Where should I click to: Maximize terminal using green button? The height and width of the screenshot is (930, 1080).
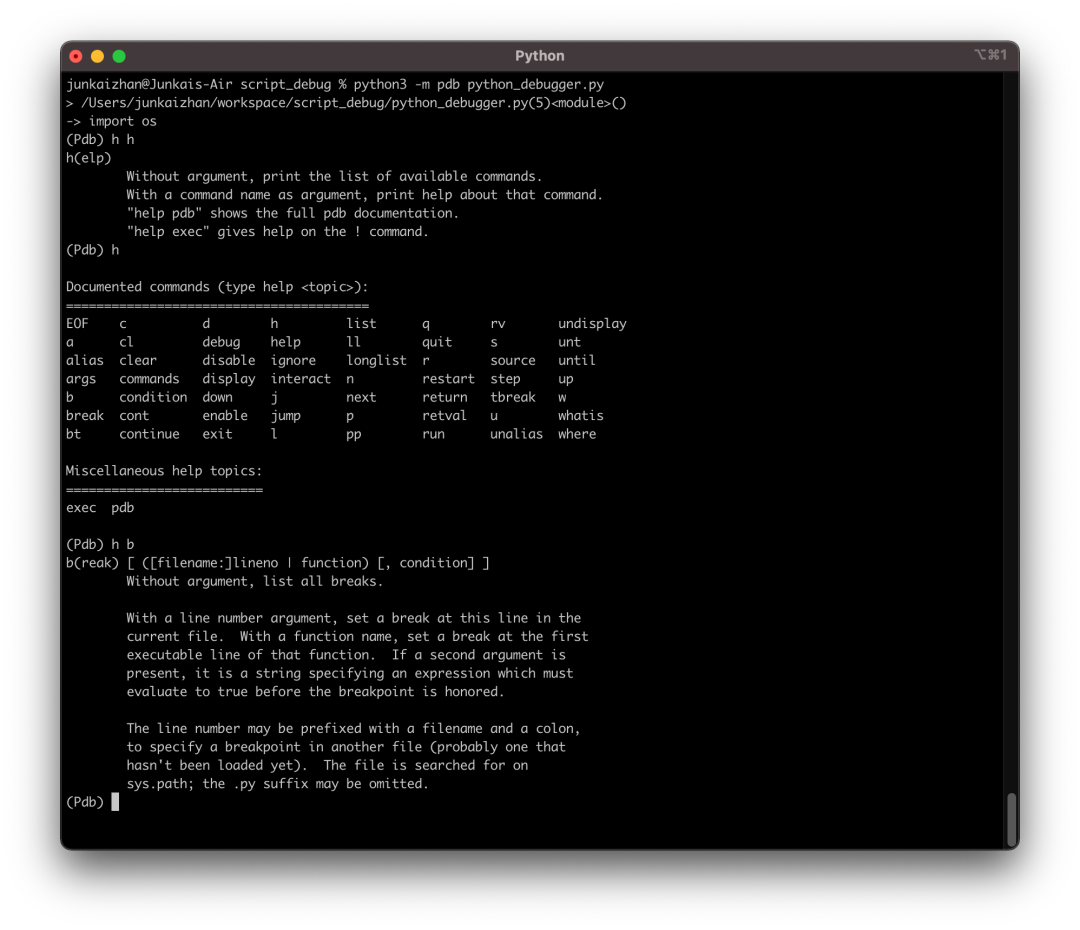coord(119,56)
